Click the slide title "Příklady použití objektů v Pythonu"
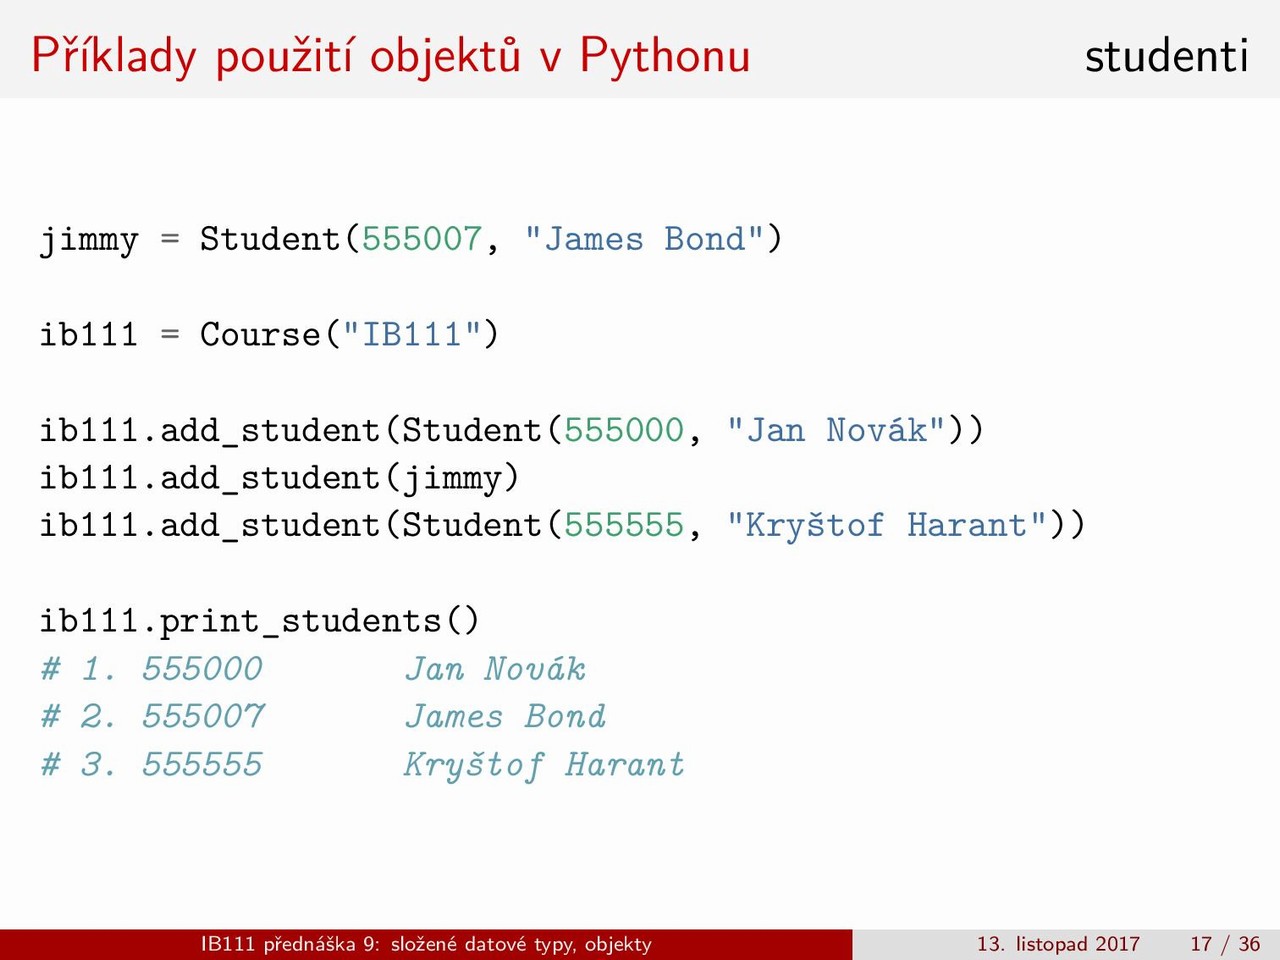The width and height of the screenshot is (1280, 960). coord(390,55)
